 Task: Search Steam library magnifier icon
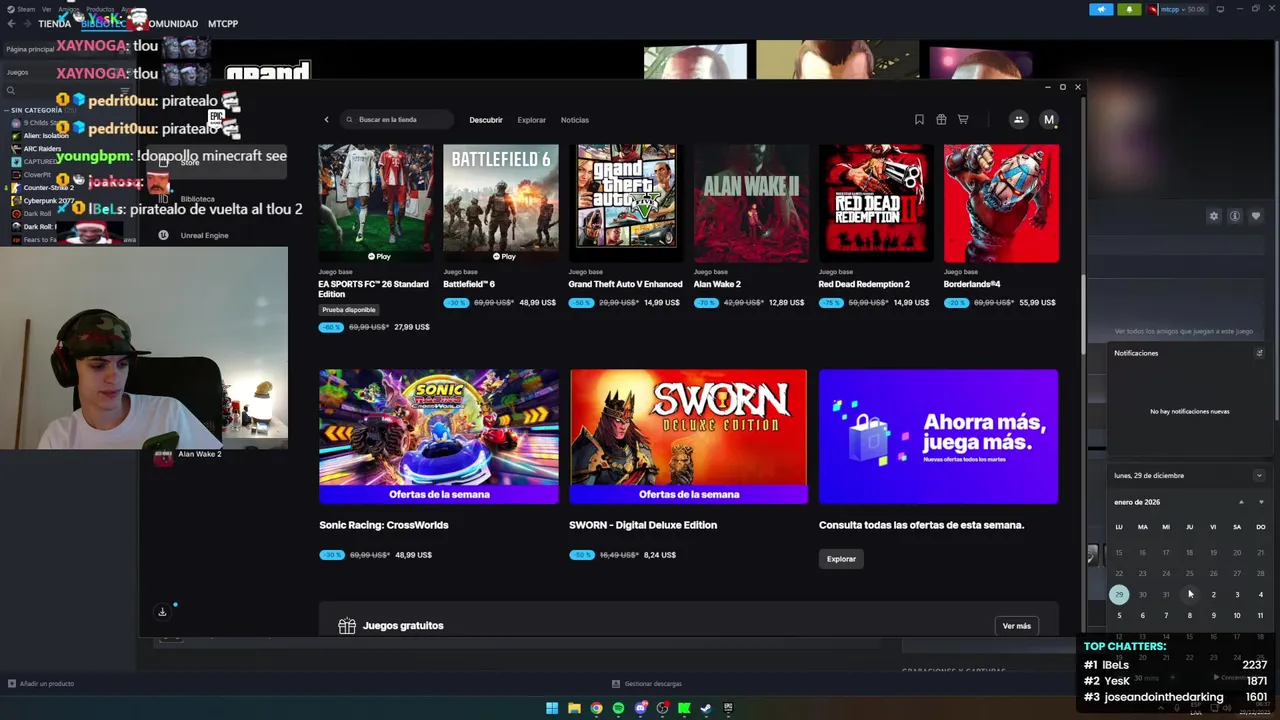point(11,91)
